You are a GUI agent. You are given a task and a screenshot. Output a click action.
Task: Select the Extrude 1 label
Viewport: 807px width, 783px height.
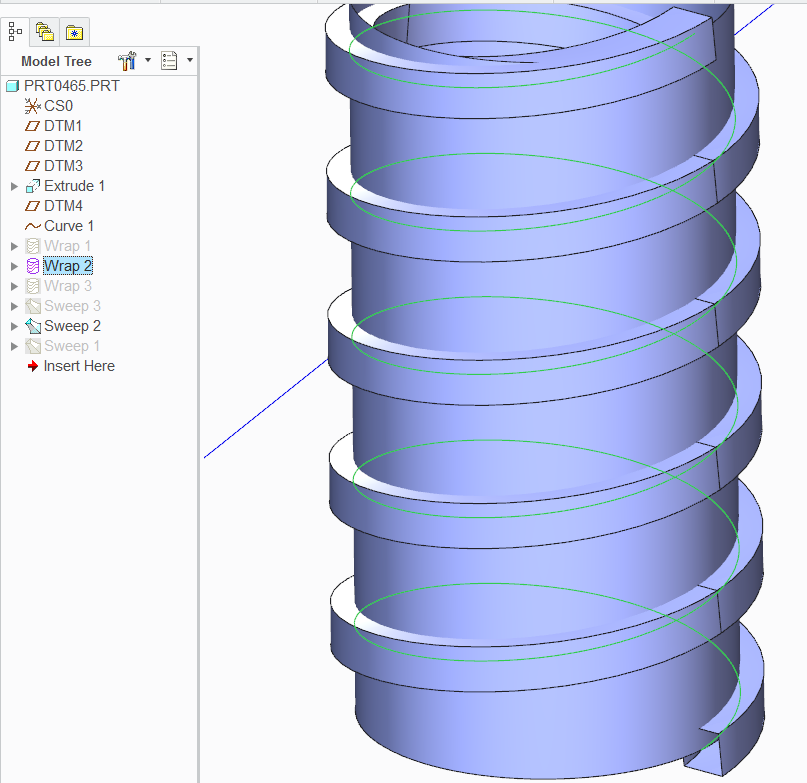coord(75,186)
